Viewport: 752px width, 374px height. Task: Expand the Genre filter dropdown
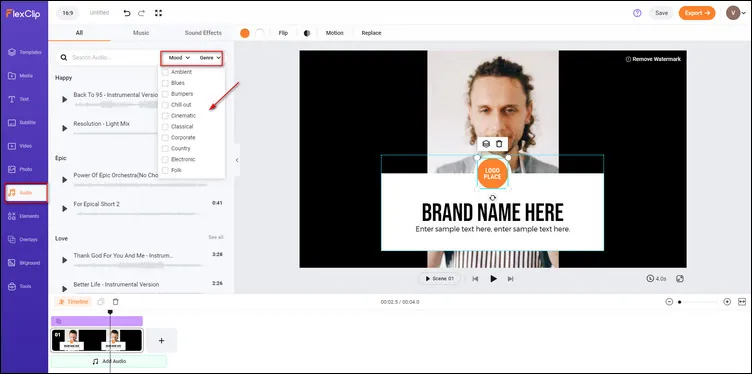tap(210, 58)
